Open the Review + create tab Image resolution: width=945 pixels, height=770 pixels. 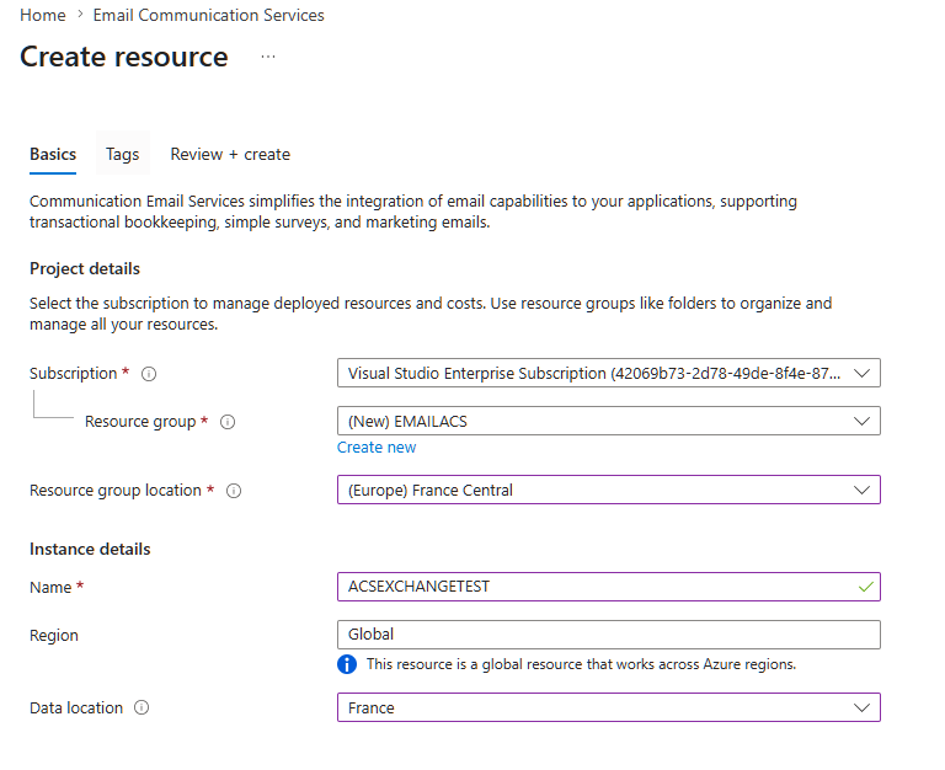[x=230, y=154]
